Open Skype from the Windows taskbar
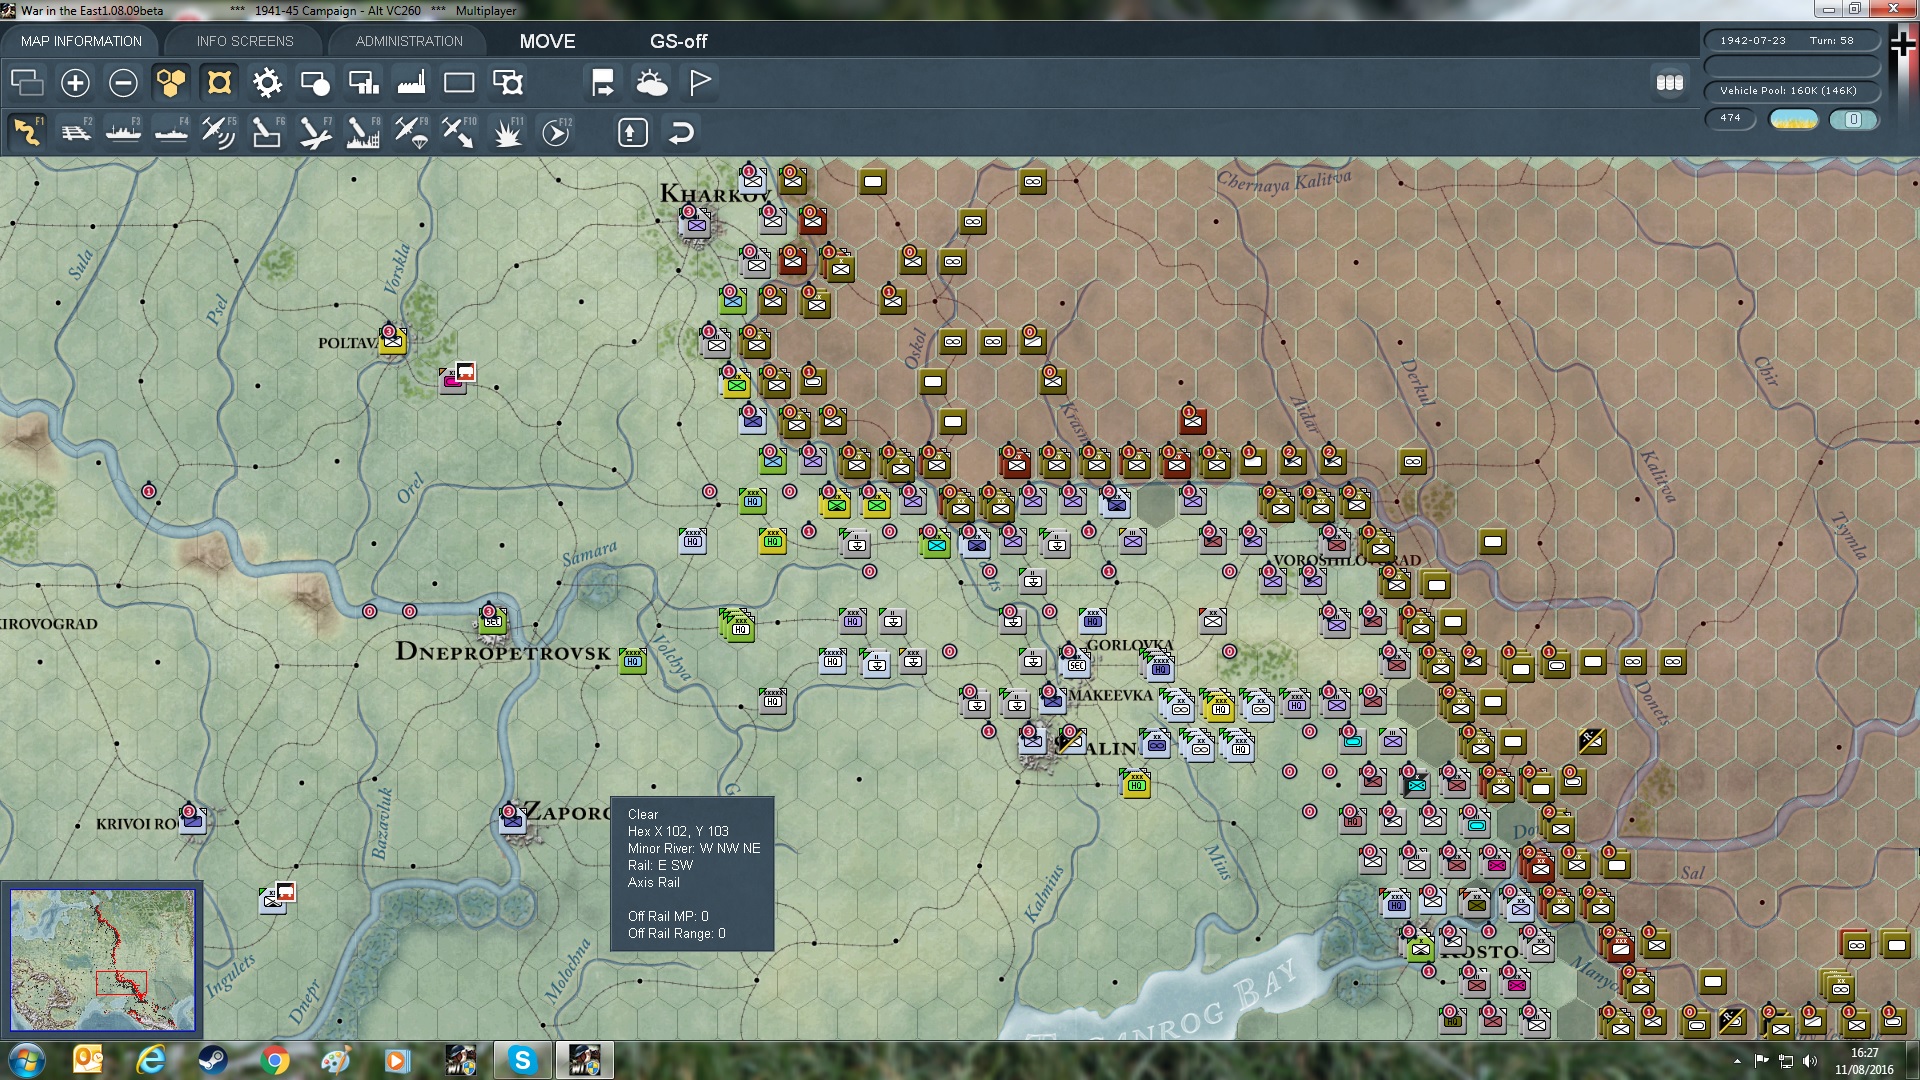Viewport: 1920px width, 1080px height. [x=522, y=1060]
